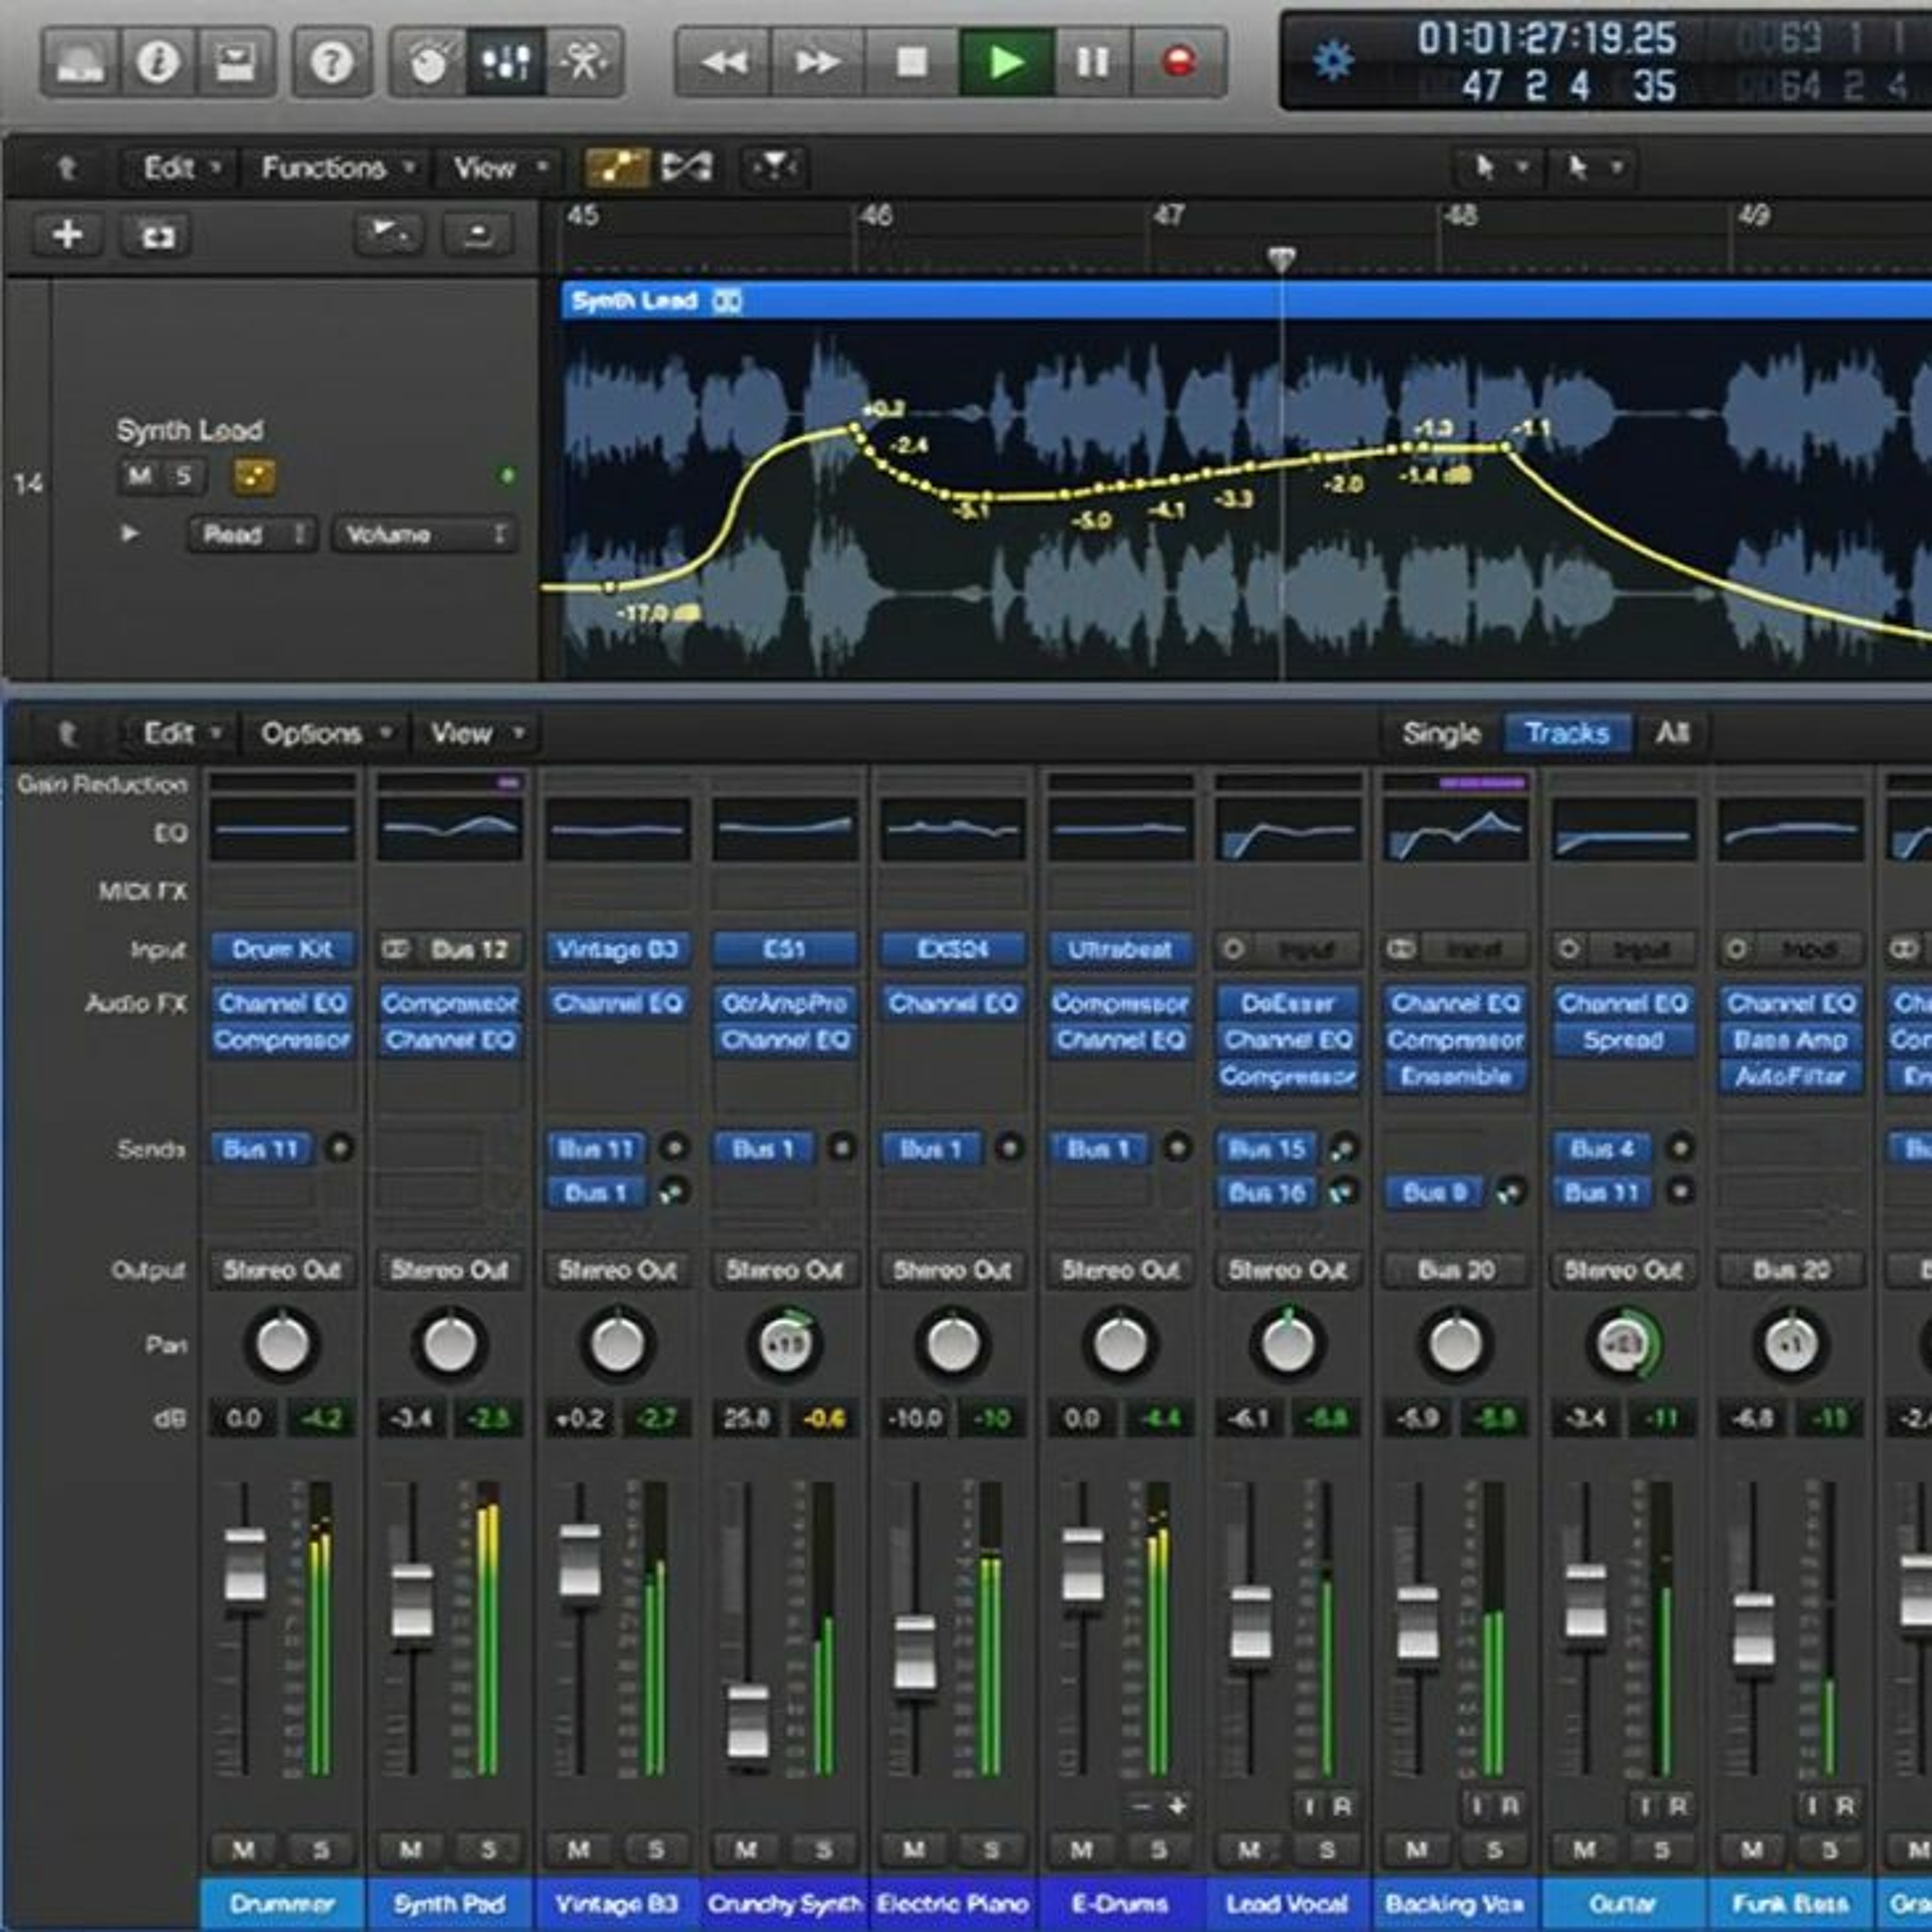Click the red Record button
1932x1932 pixels.
tap(1179, 62)
